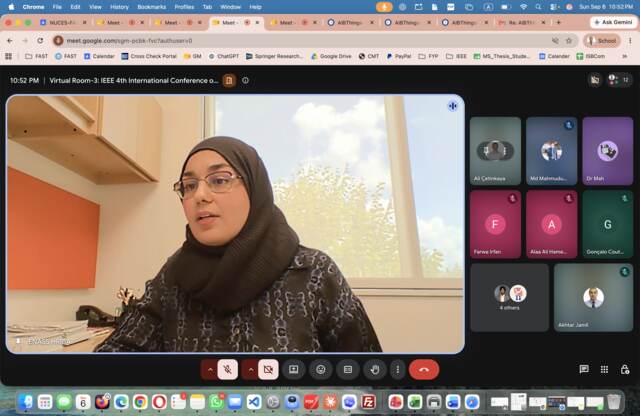
Task: Show hidden bookmarks overflow chevron
Action: 624,56
